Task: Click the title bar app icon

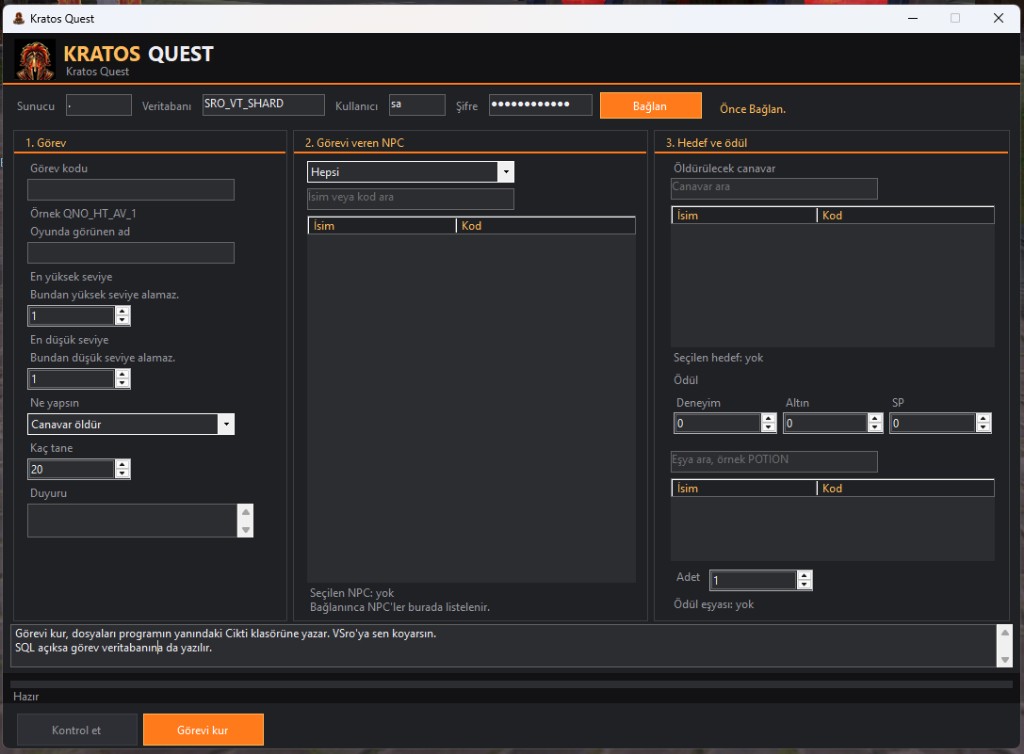Action: point(18,18)
